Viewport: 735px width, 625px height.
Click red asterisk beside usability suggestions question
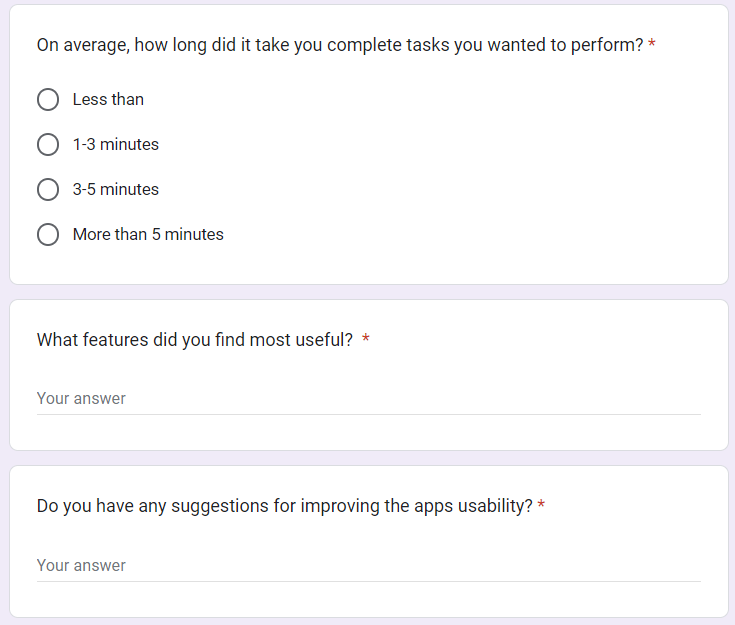tap(541, 506)
